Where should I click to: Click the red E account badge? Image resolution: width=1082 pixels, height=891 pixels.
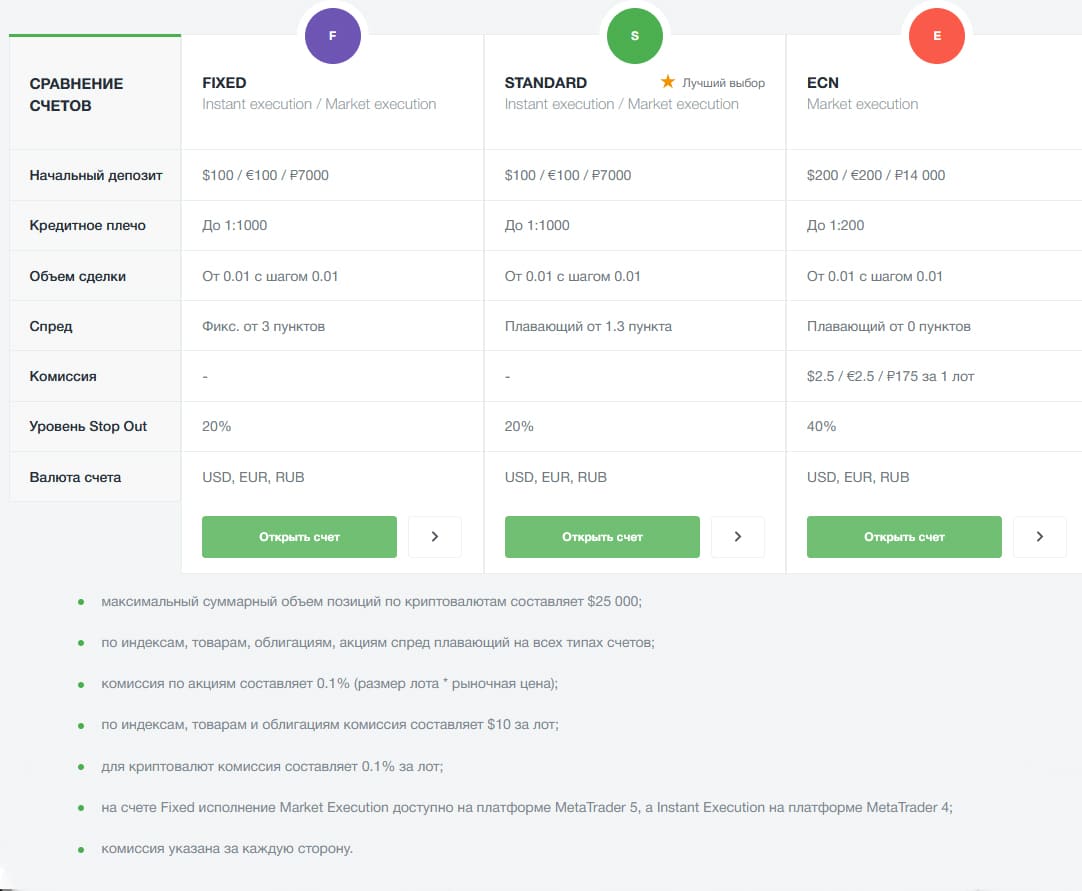pos(937,36)
